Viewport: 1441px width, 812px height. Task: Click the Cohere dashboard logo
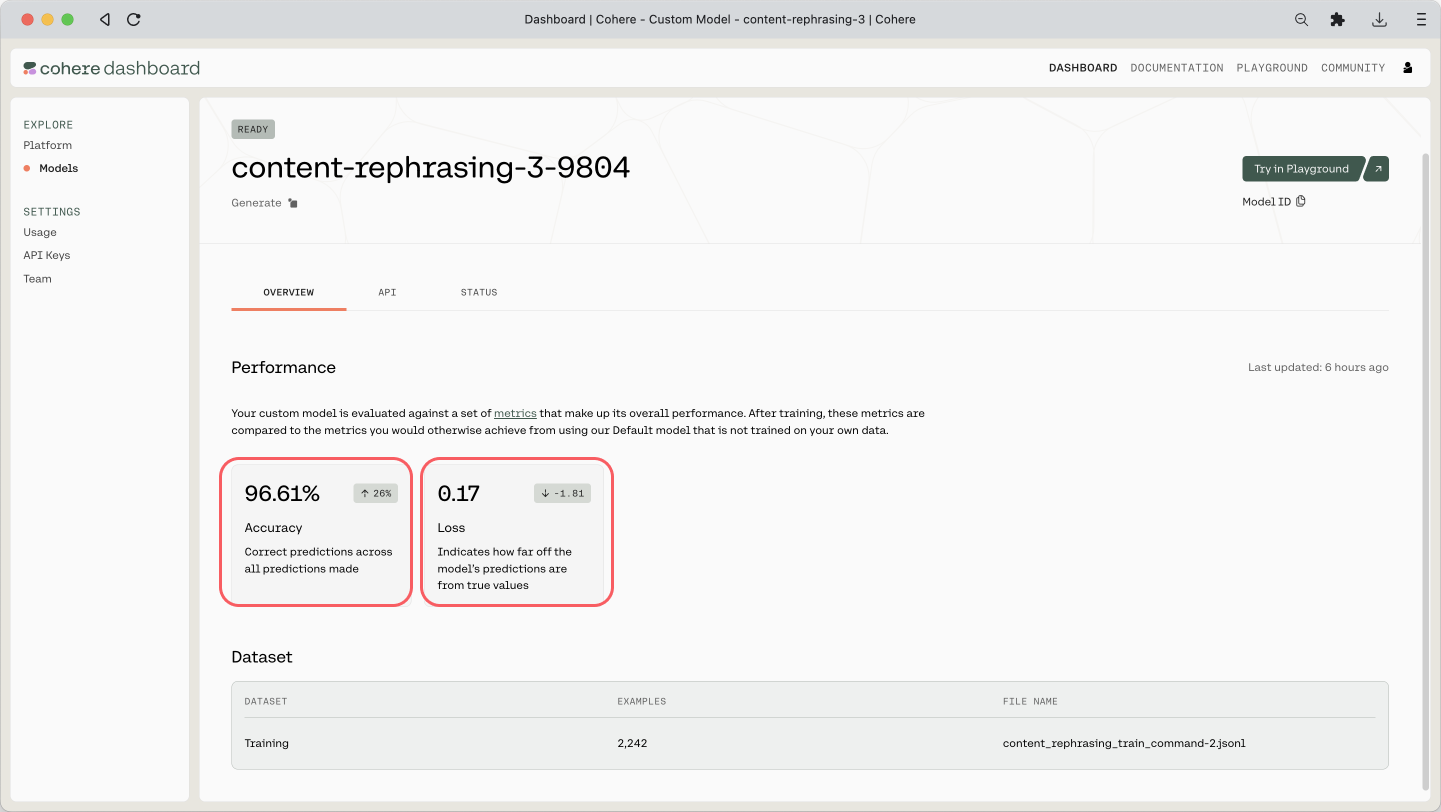(112, 68)
